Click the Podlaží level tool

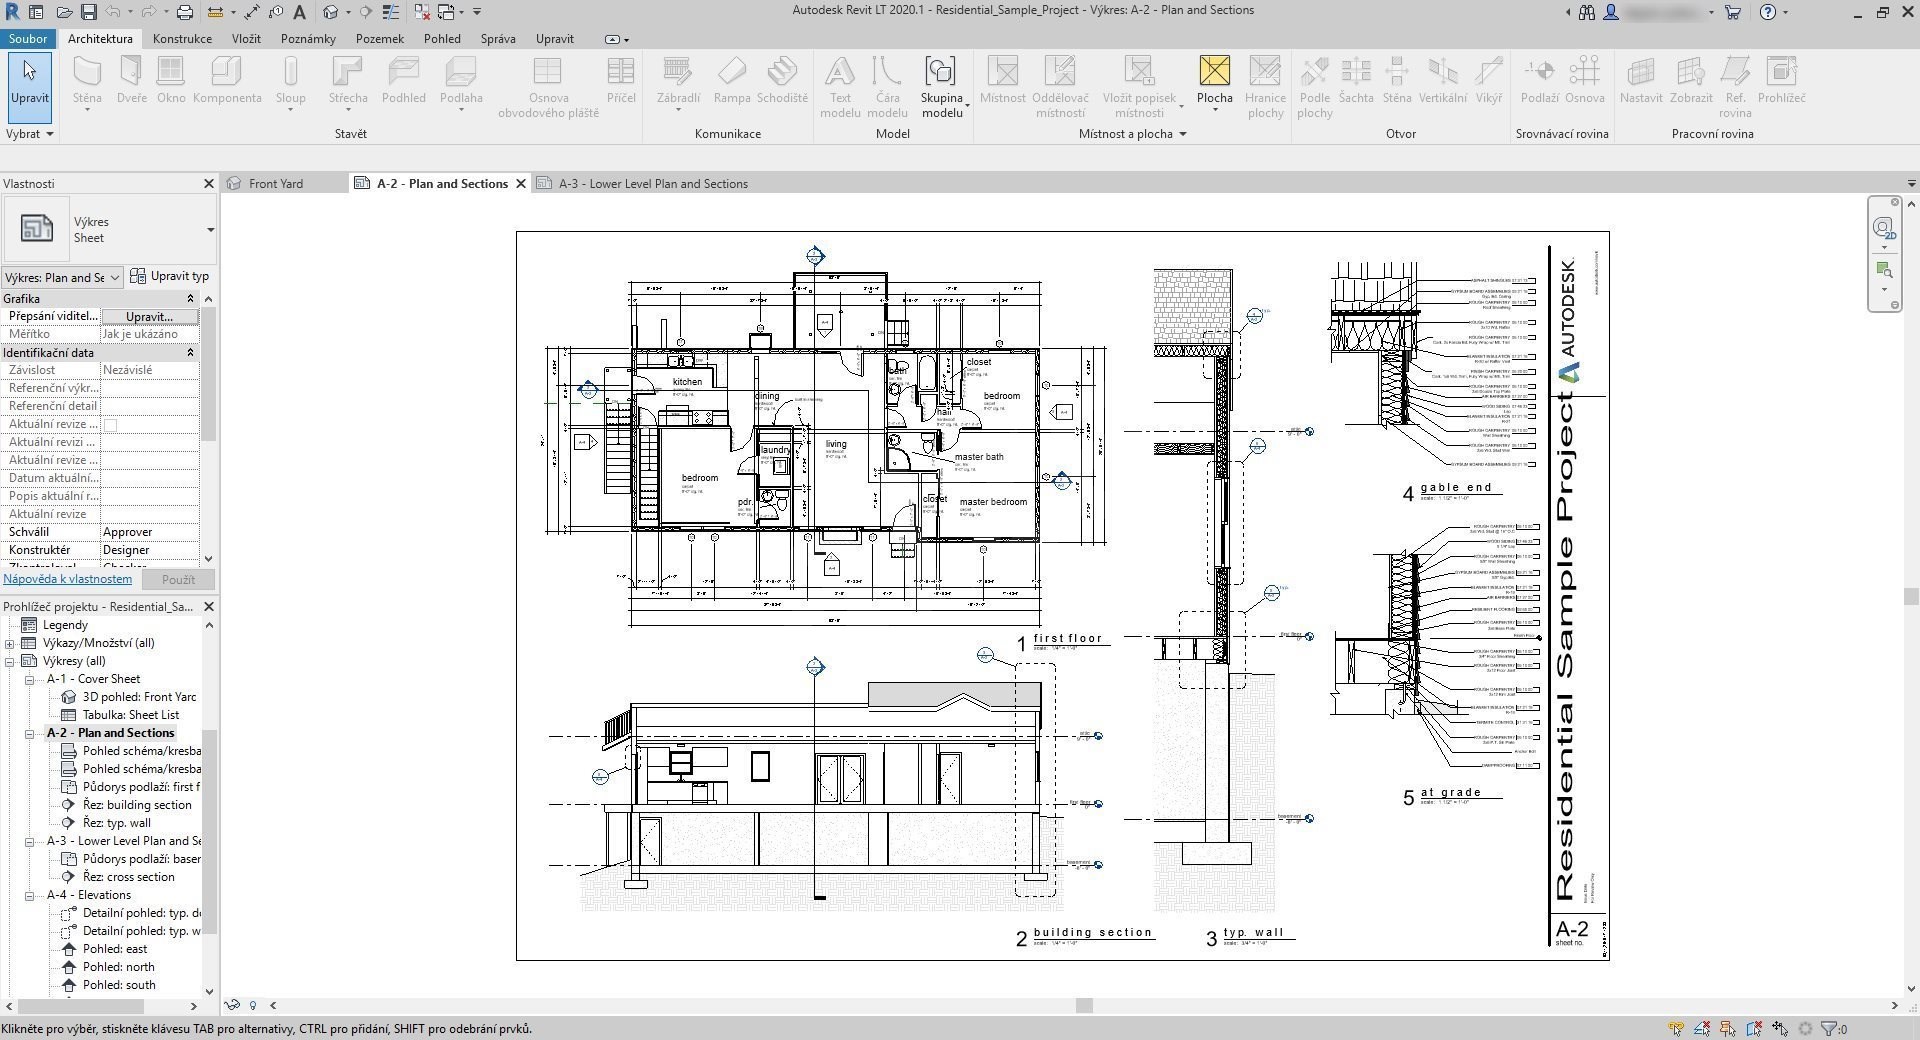1540,81
